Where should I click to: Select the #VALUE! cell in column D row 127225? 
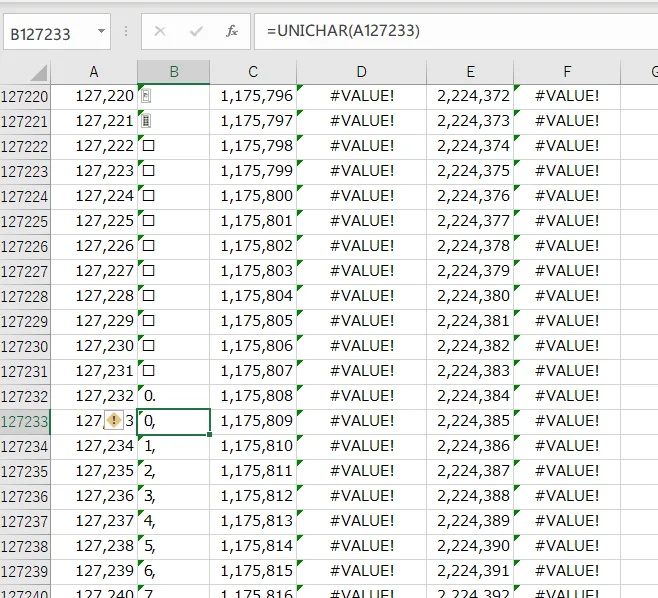[361, 221]
